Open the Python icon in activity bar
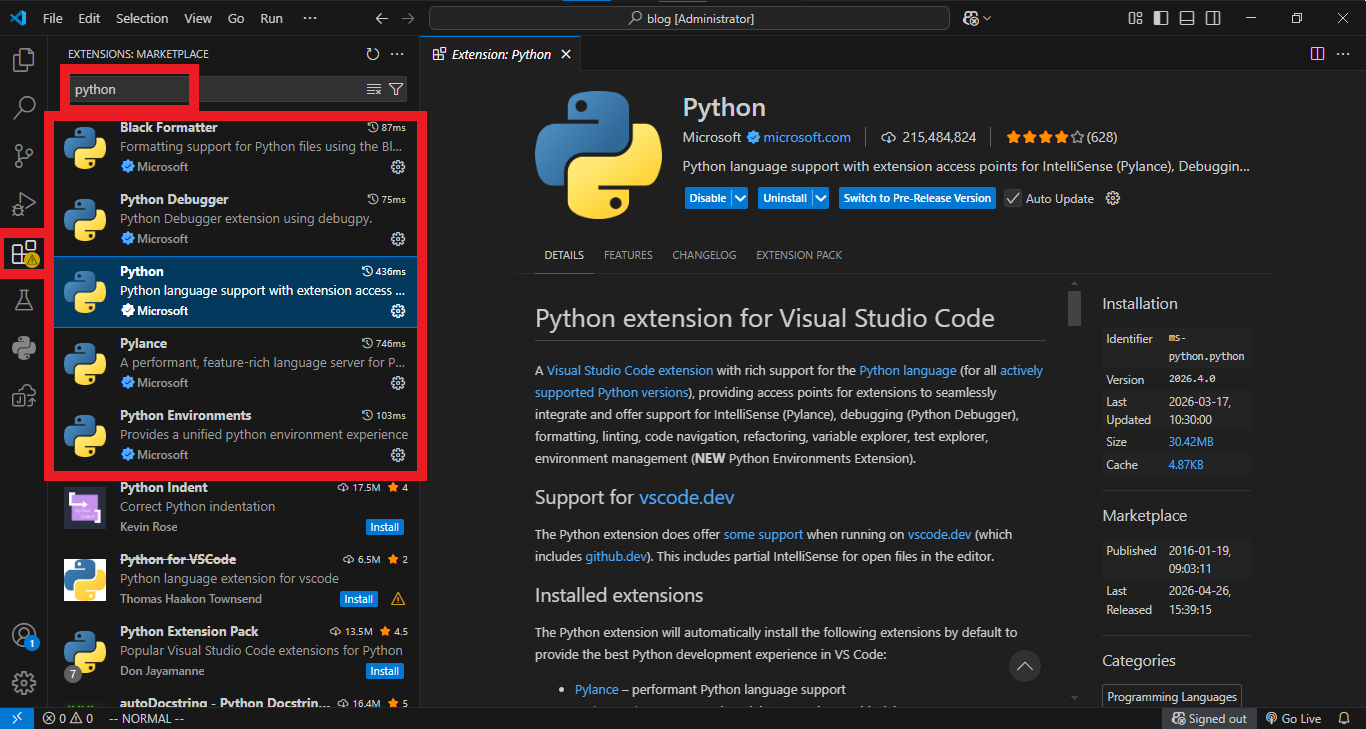 (x=23, y=347)
